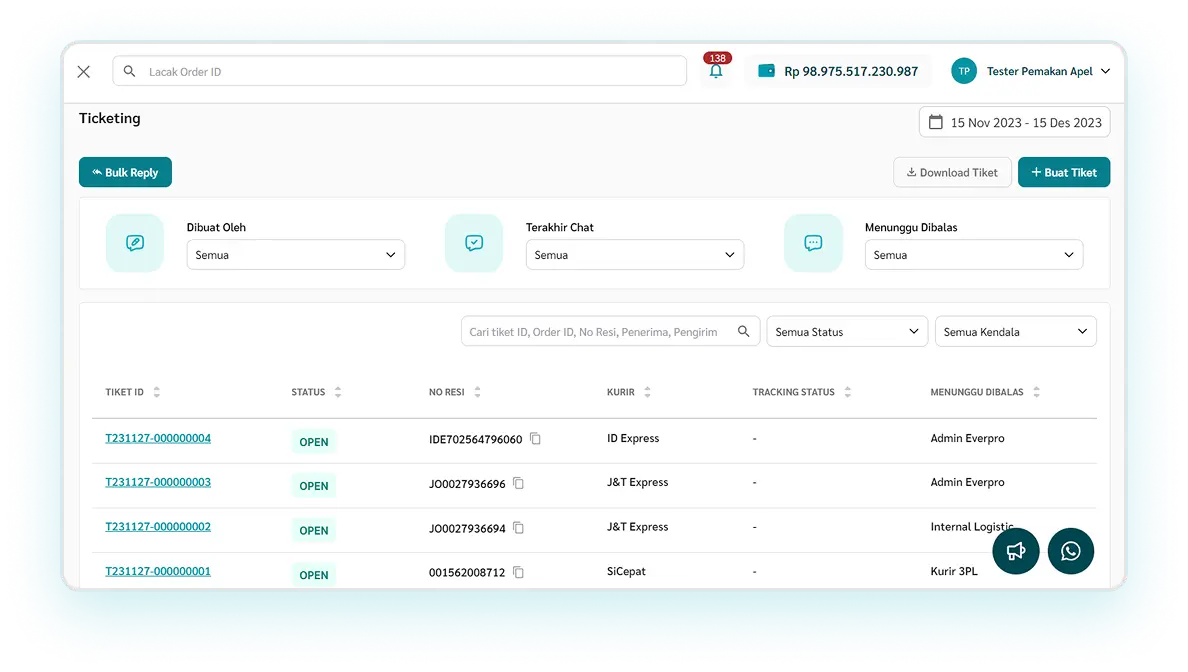Expand the Menunggu Dibalas filter dropdown
The height and width of the screenshot is (672, 1188).
[973, 255]
